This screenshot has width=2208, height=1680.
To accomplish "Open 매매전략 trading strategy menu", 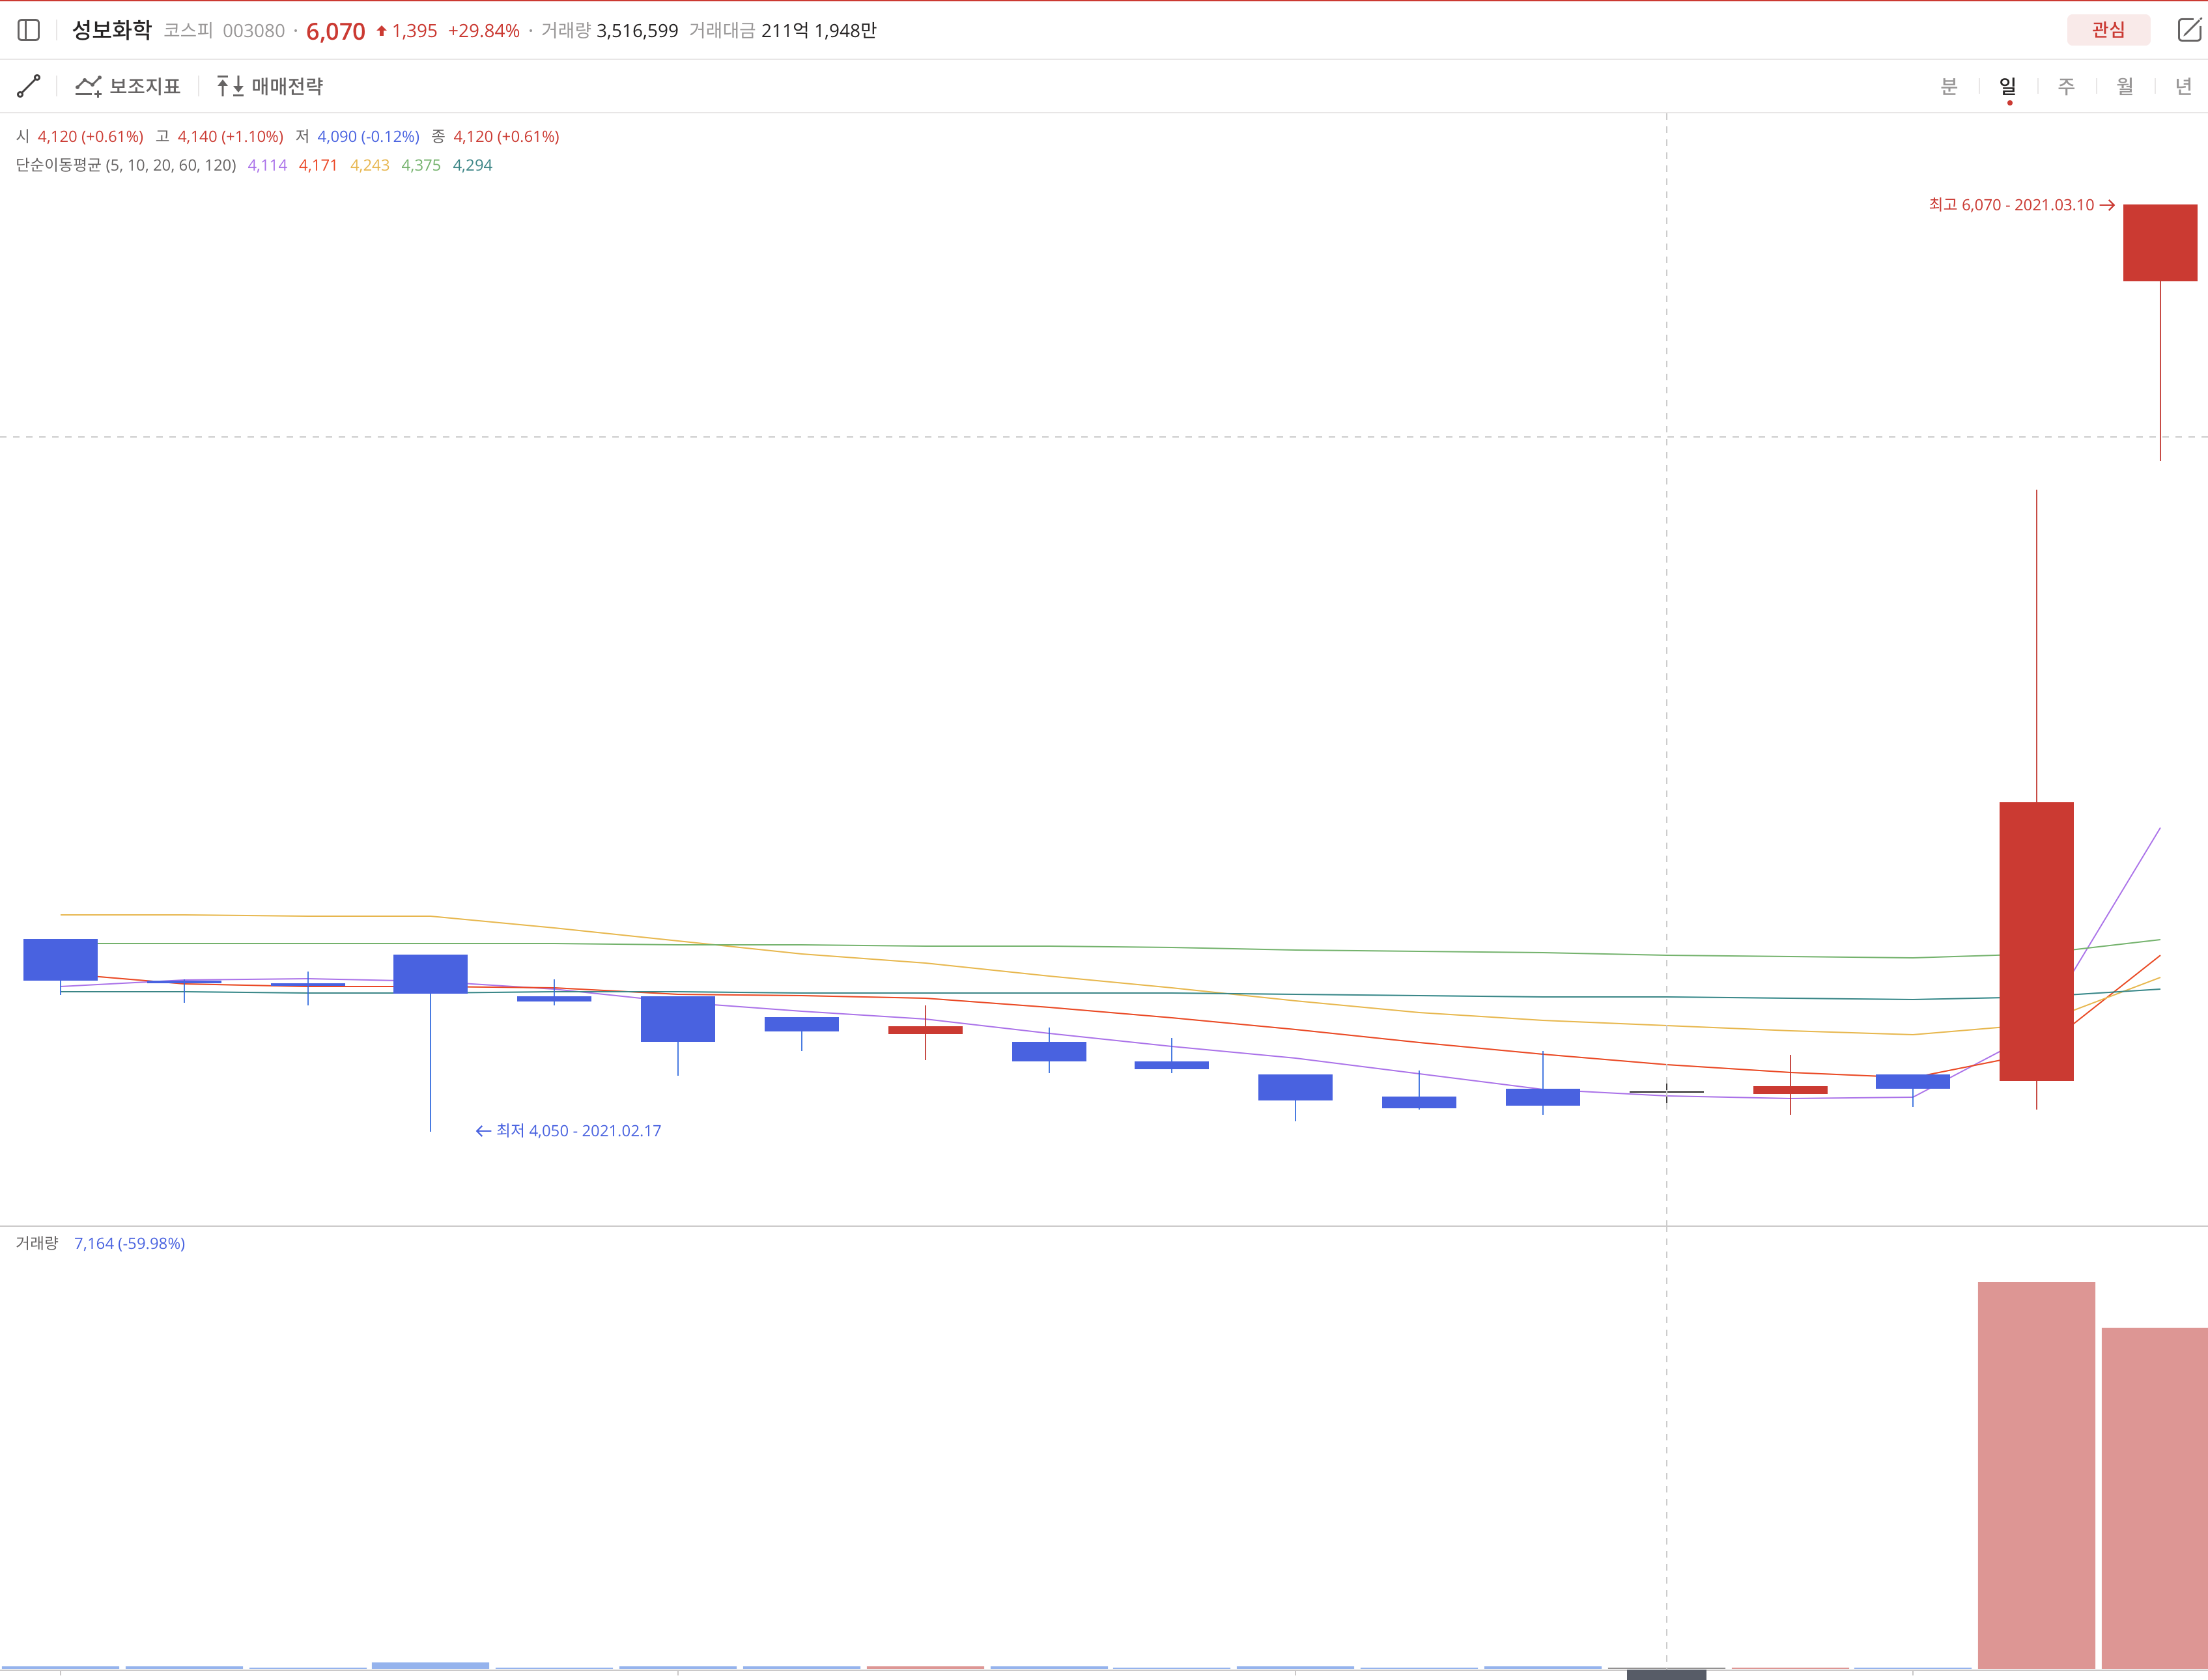I will coord(270,86).
